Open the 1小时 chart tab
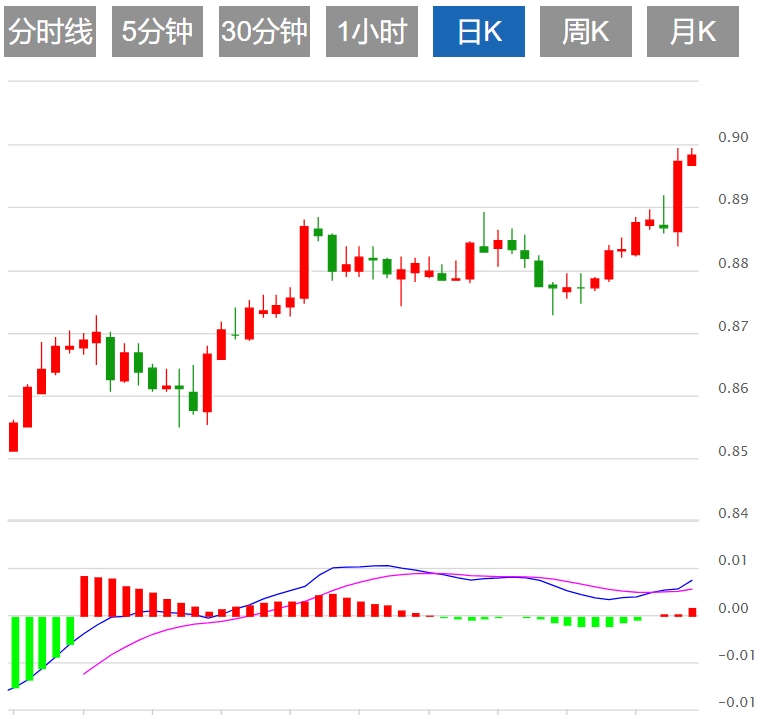 [372, 32]
